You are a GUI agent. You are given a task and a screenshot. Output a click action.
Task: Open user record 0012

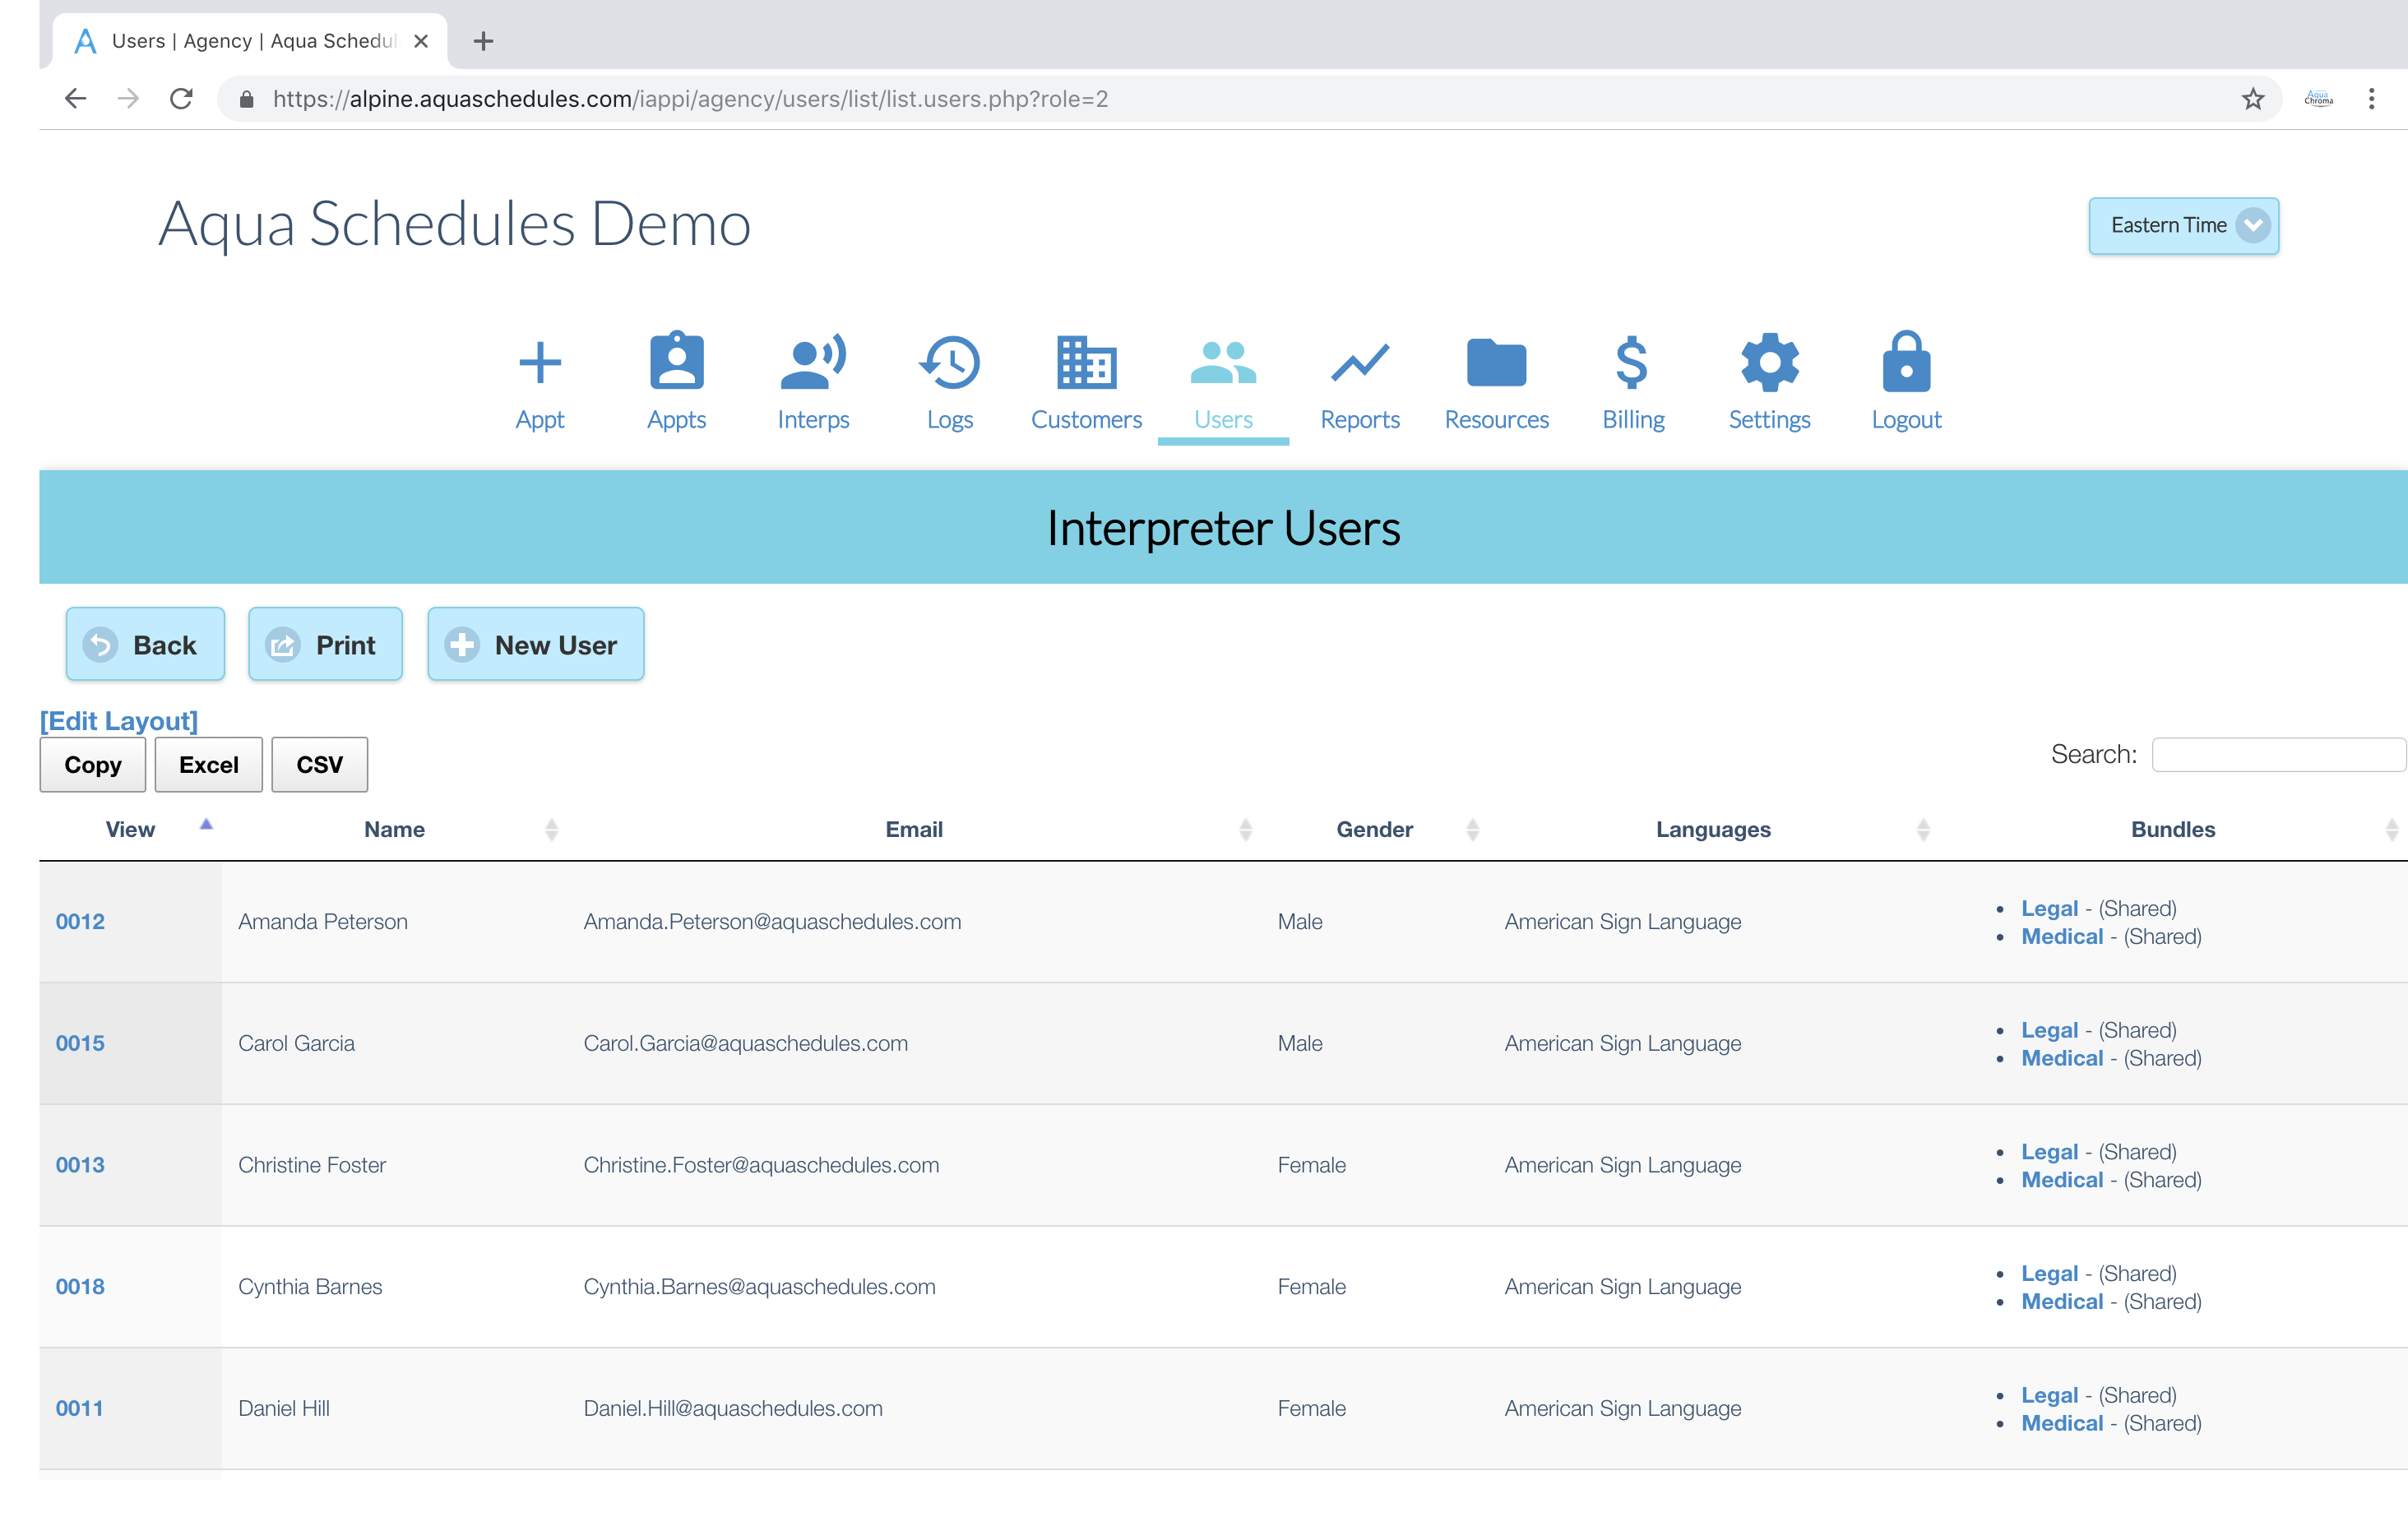pos(80,921)
